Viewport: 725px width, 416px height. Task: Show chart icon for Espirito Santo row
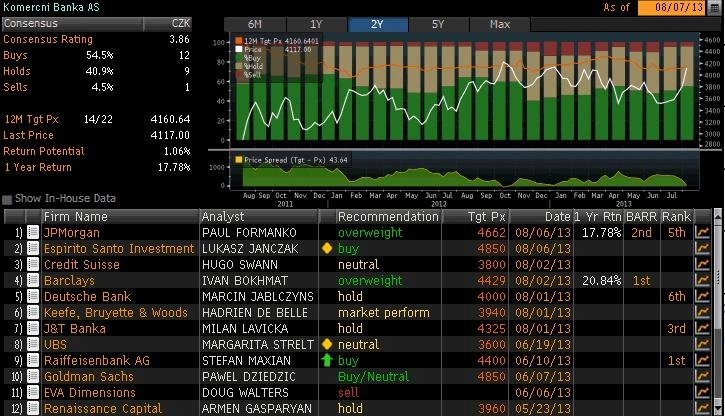pyautogui.click(x=702, y=249)
